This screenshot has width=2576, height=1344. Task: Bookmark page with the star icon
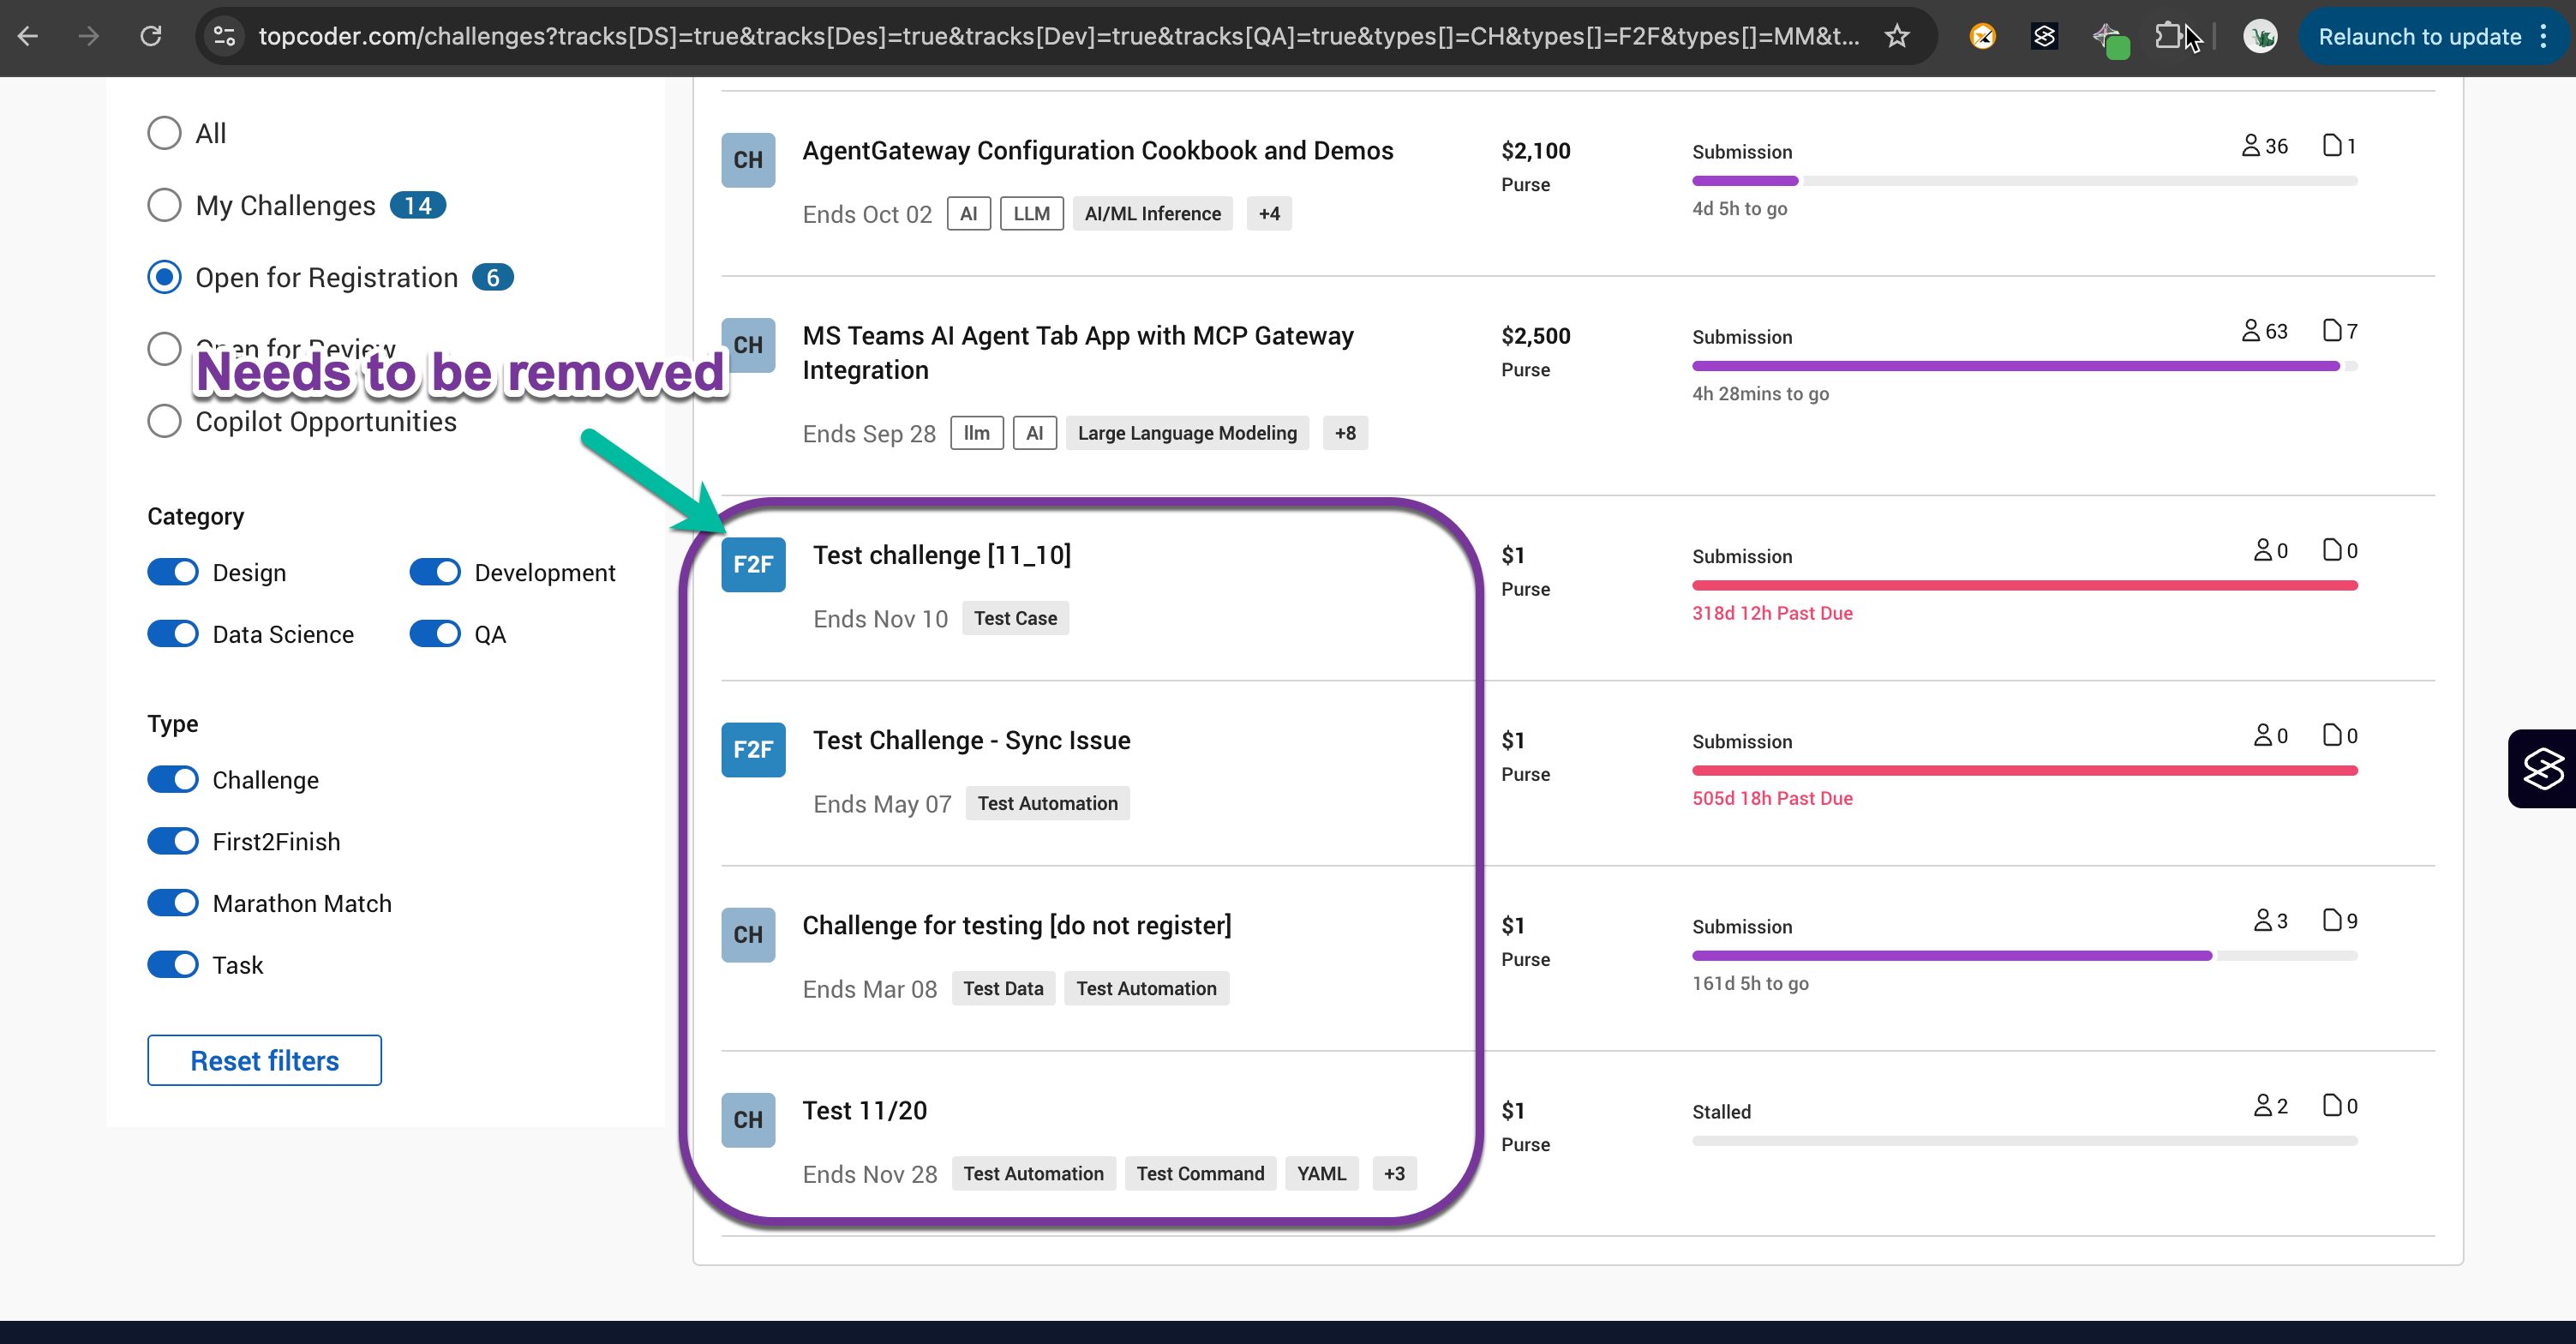point(1896,37)
